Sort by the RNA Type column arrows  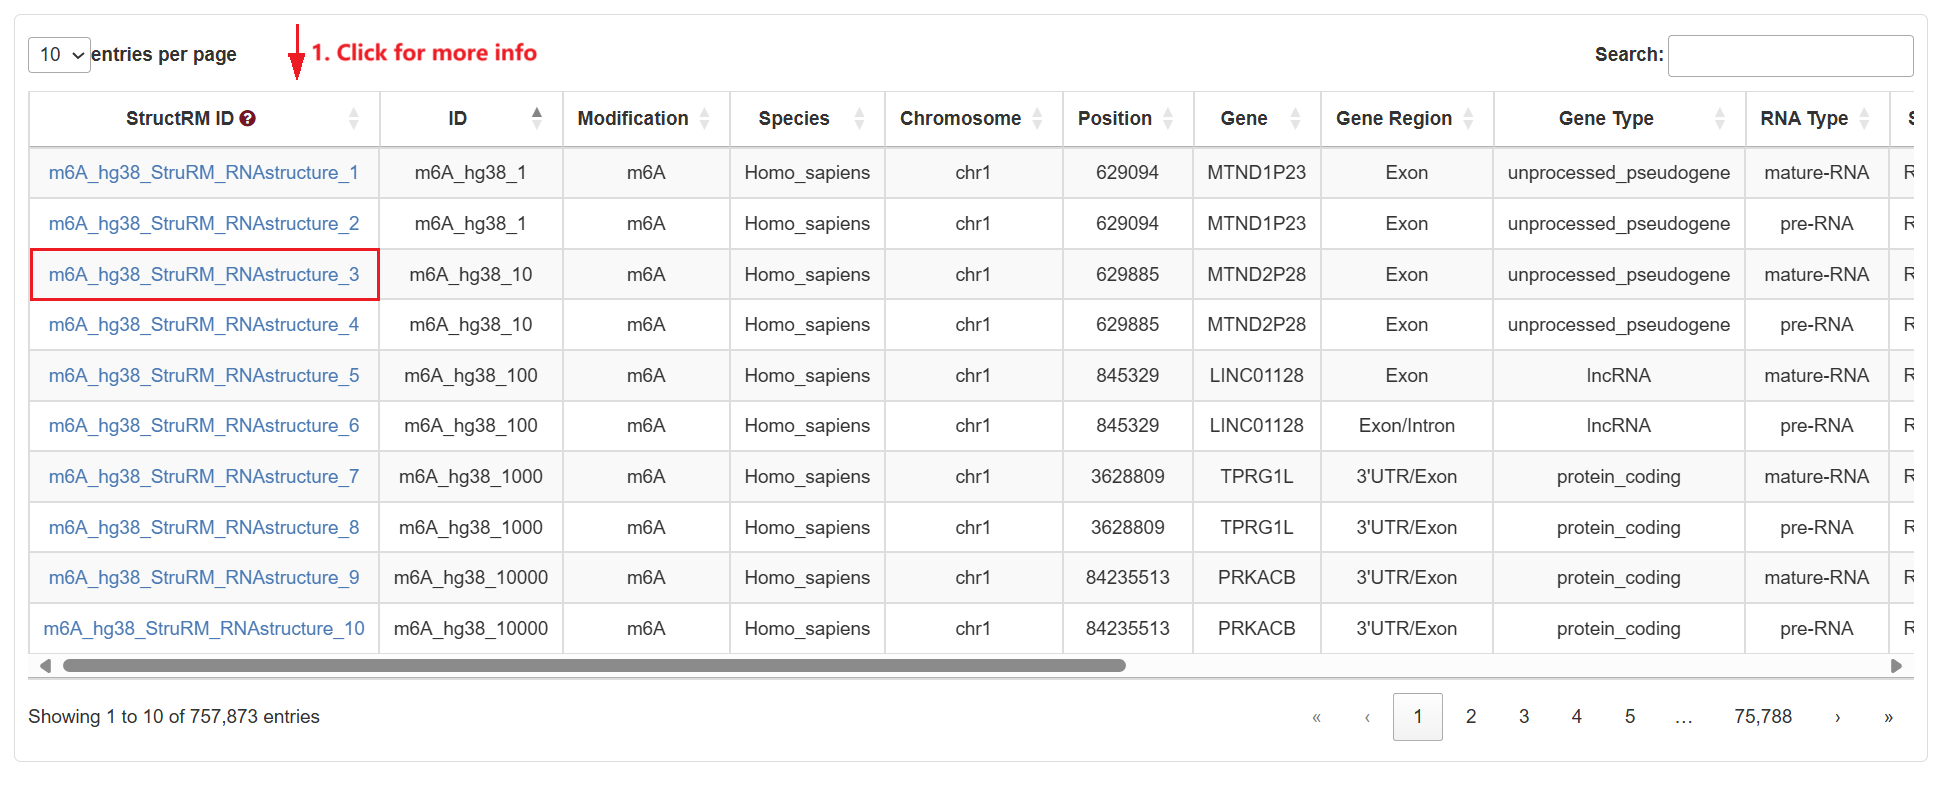[x=1865, y=118]
